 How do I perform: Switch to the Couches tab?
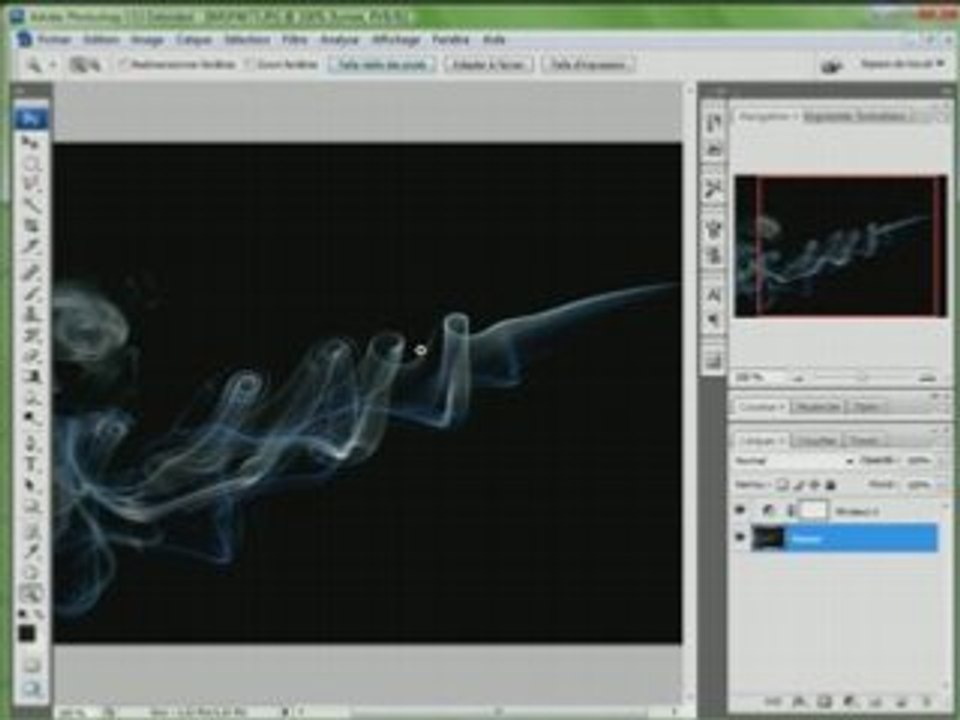point(818,441)
